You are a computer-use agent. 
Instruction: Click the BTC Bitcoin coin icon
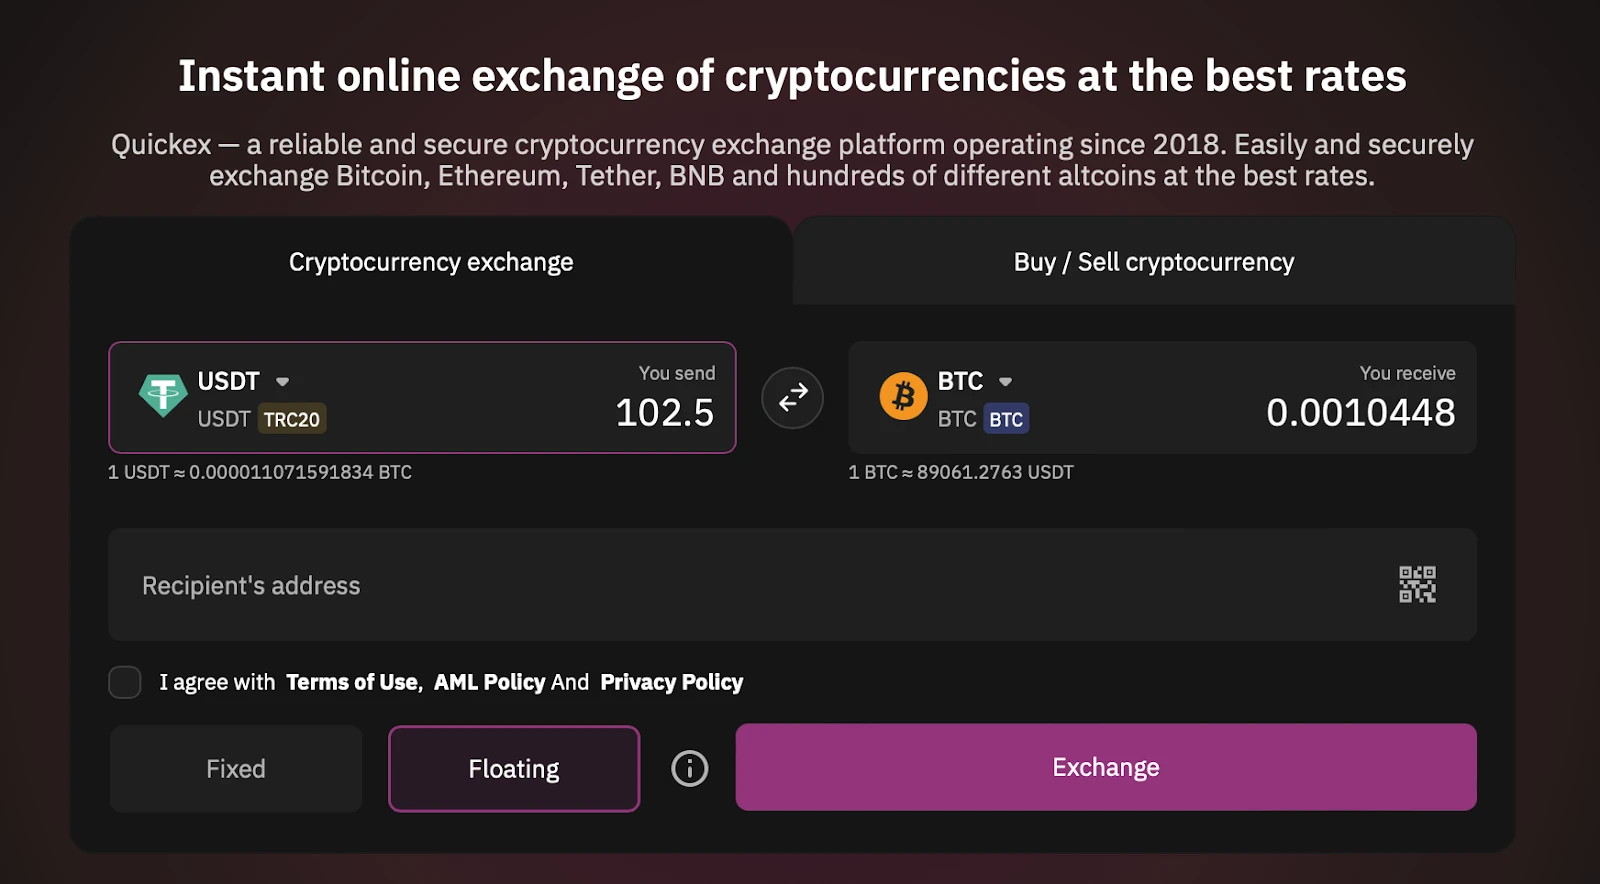903,397
